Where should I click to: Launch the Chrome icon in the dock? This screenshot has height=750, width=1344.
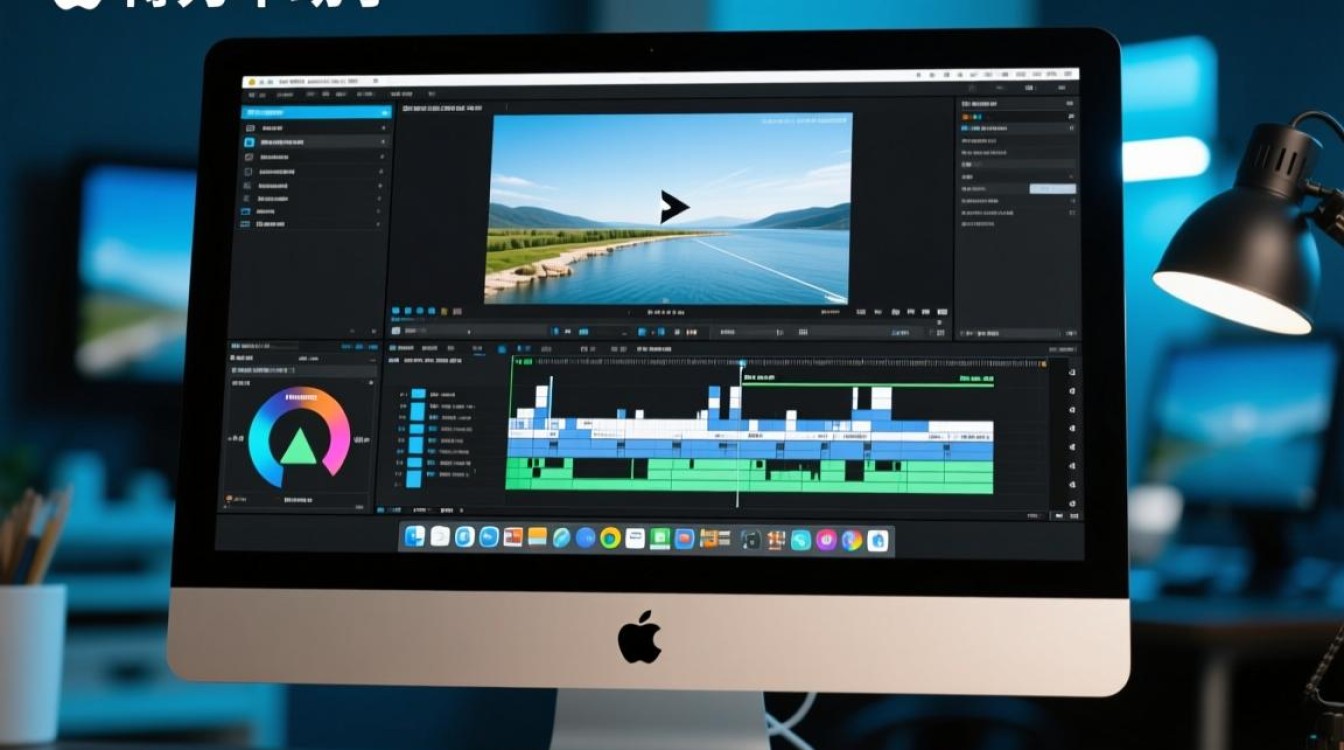pos(610,539)
